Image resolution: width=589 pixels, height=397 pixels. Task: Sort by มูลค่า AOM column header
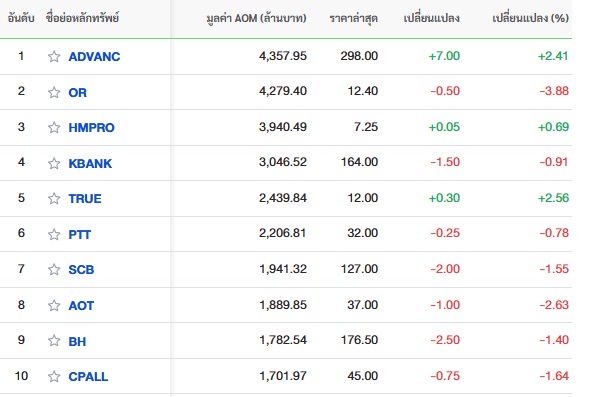tap(256, 18)
